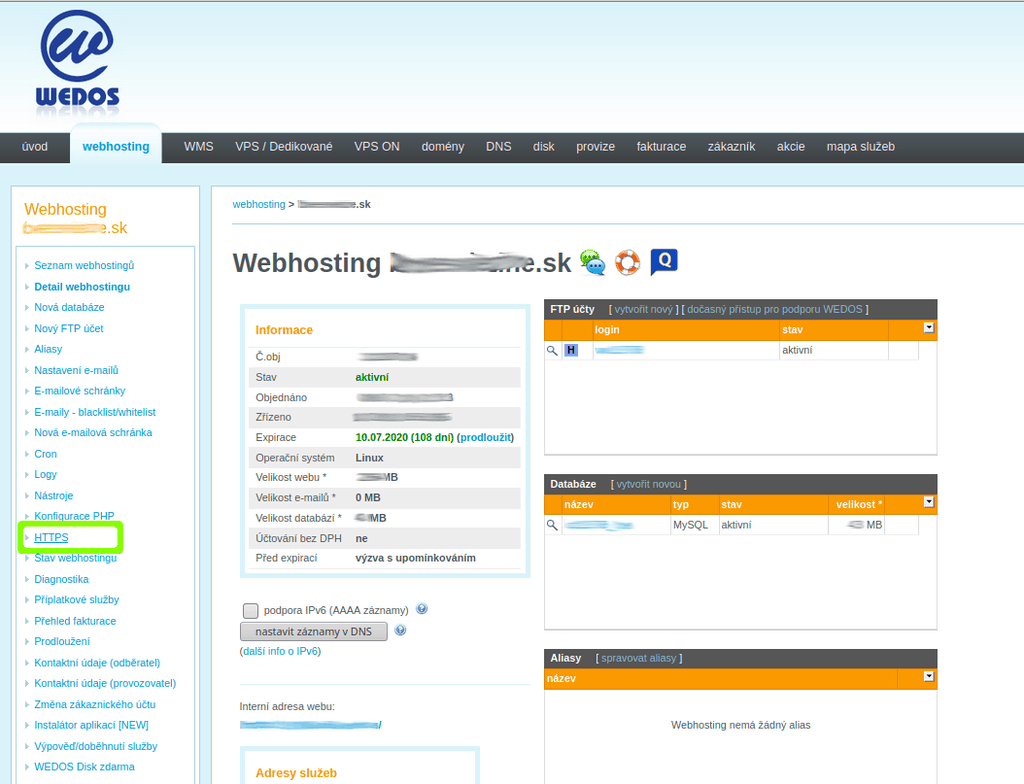Open the help icon beside nastavit záznamy button
Viewport: 1024px width, 784px height.
click(x=400, y=630)
